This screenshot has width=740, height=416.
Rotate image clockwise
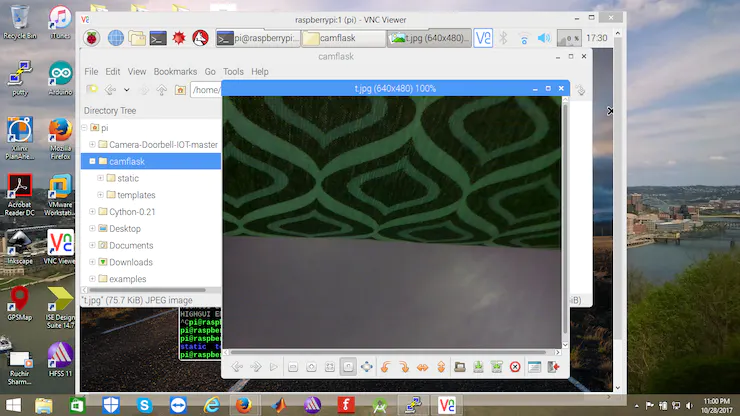(x=404, y=367)
